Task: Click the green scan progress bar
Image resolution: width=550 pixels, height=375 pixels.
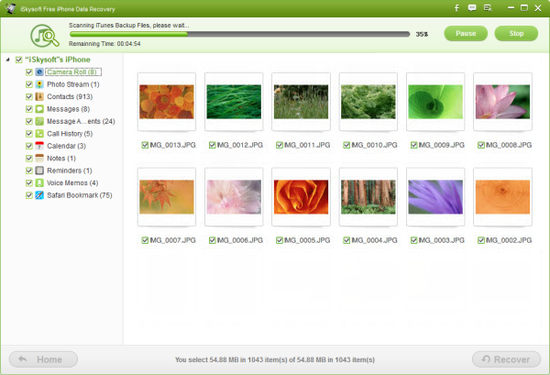Action: point(240,34)
